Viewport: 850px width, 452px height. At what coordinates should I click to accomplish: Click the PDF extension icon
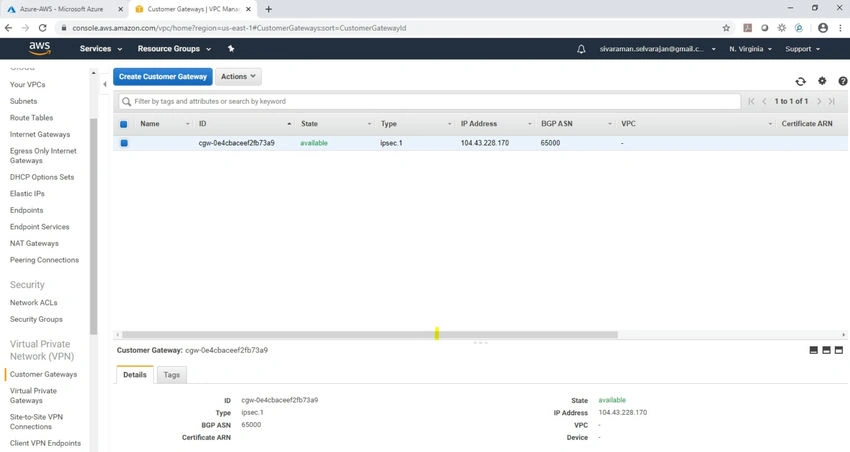tap(748, 28)
